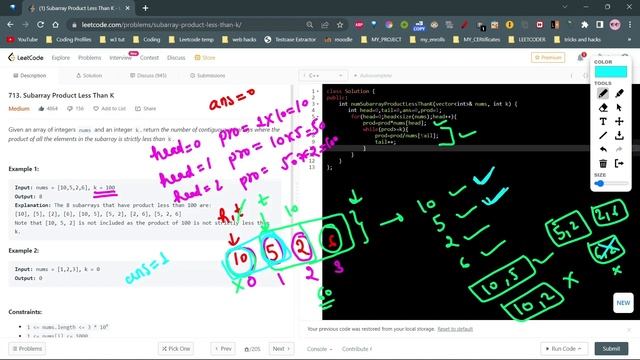Clear all drawings with trash icon
This screenshot has width=640, height=360.
point(603,163)
